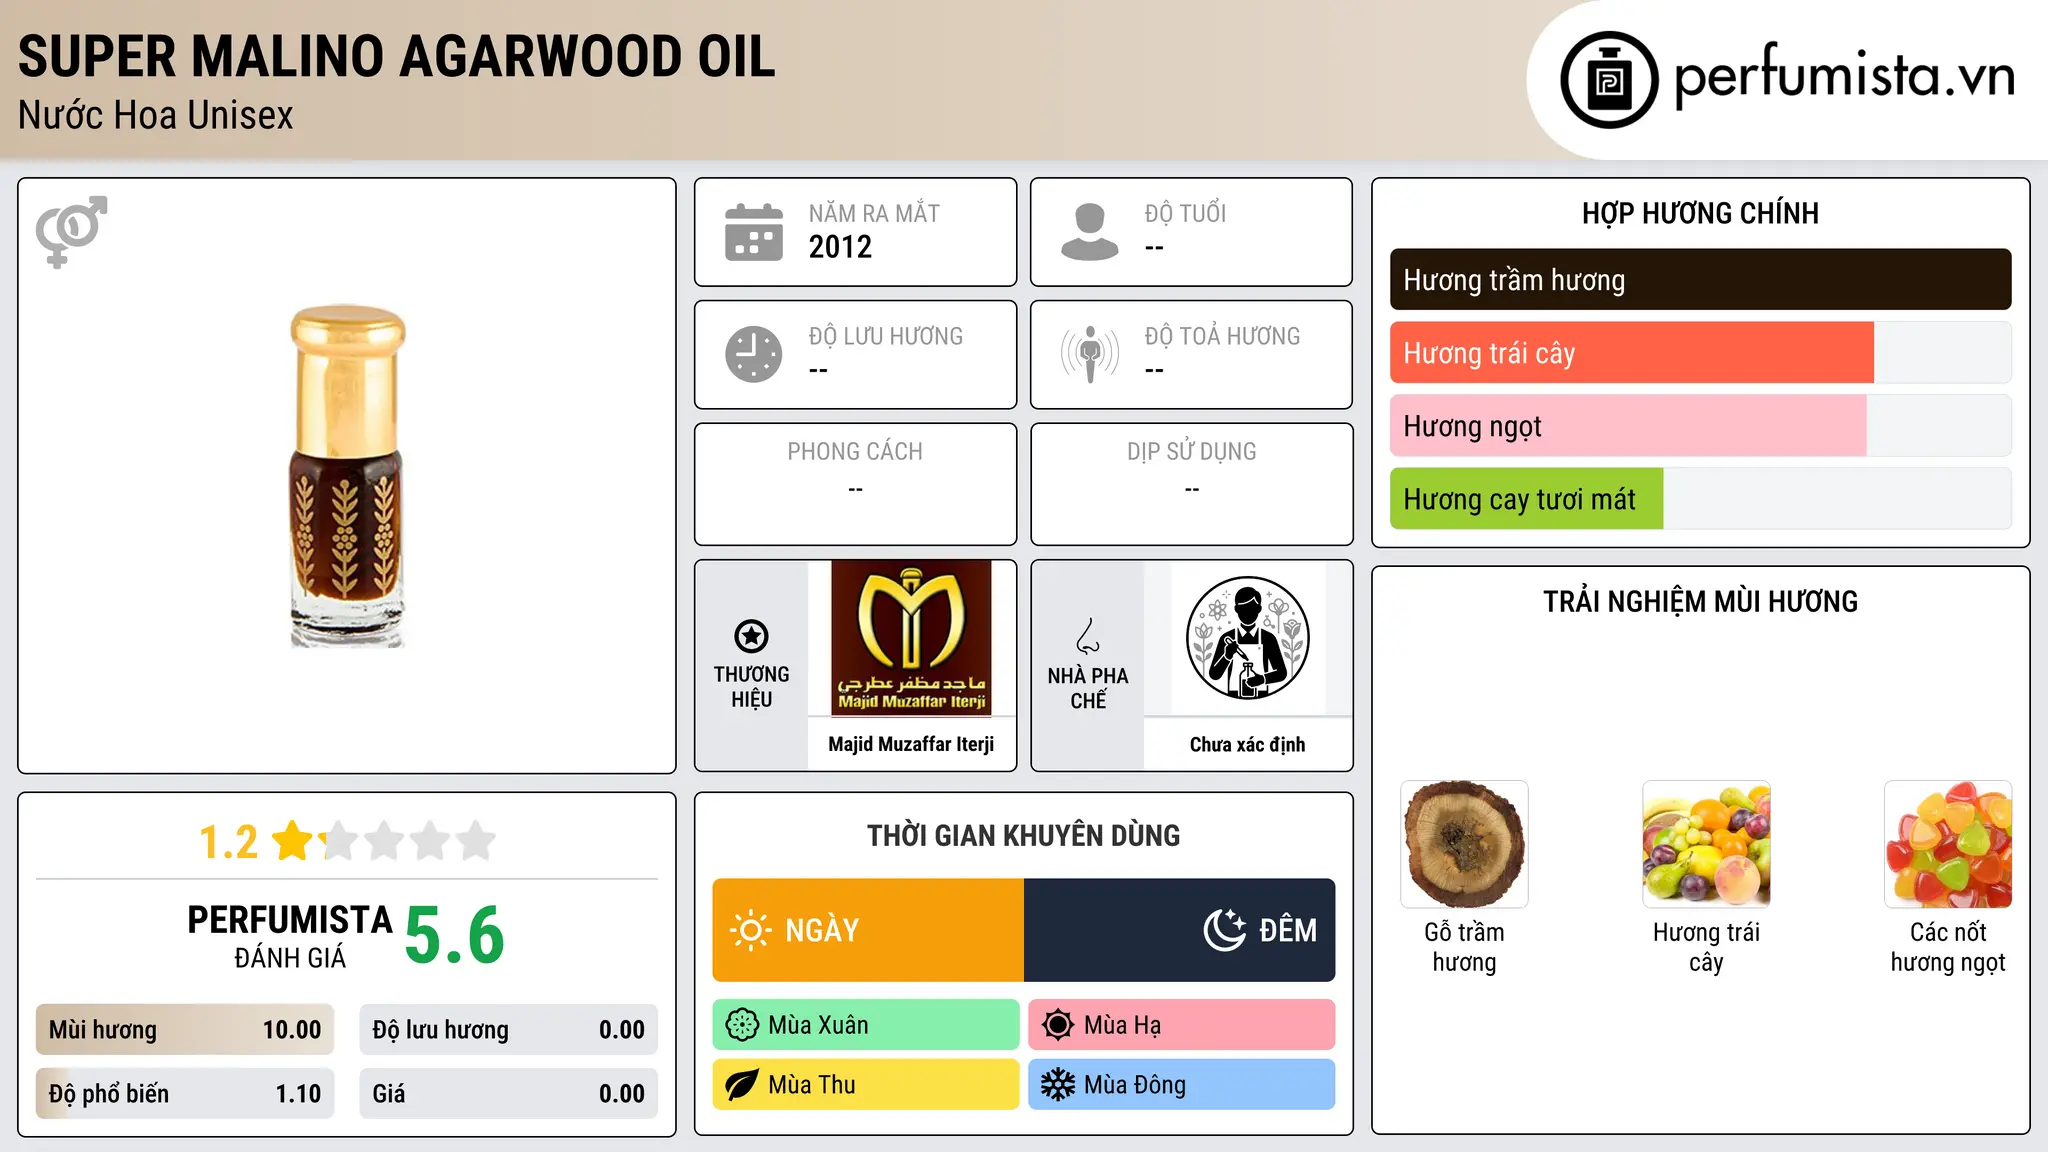Click the Majid Muzaffar Iterji brand name

(911, 744)
